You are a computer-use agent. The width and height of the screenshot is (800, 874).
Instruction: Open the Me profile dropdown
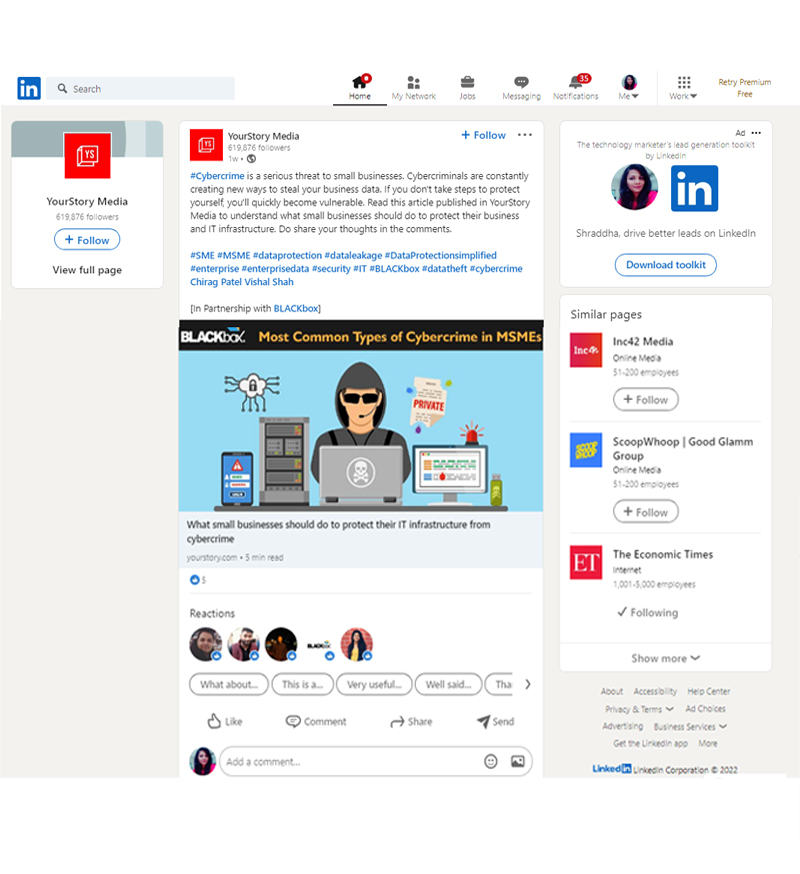[630, 88]
